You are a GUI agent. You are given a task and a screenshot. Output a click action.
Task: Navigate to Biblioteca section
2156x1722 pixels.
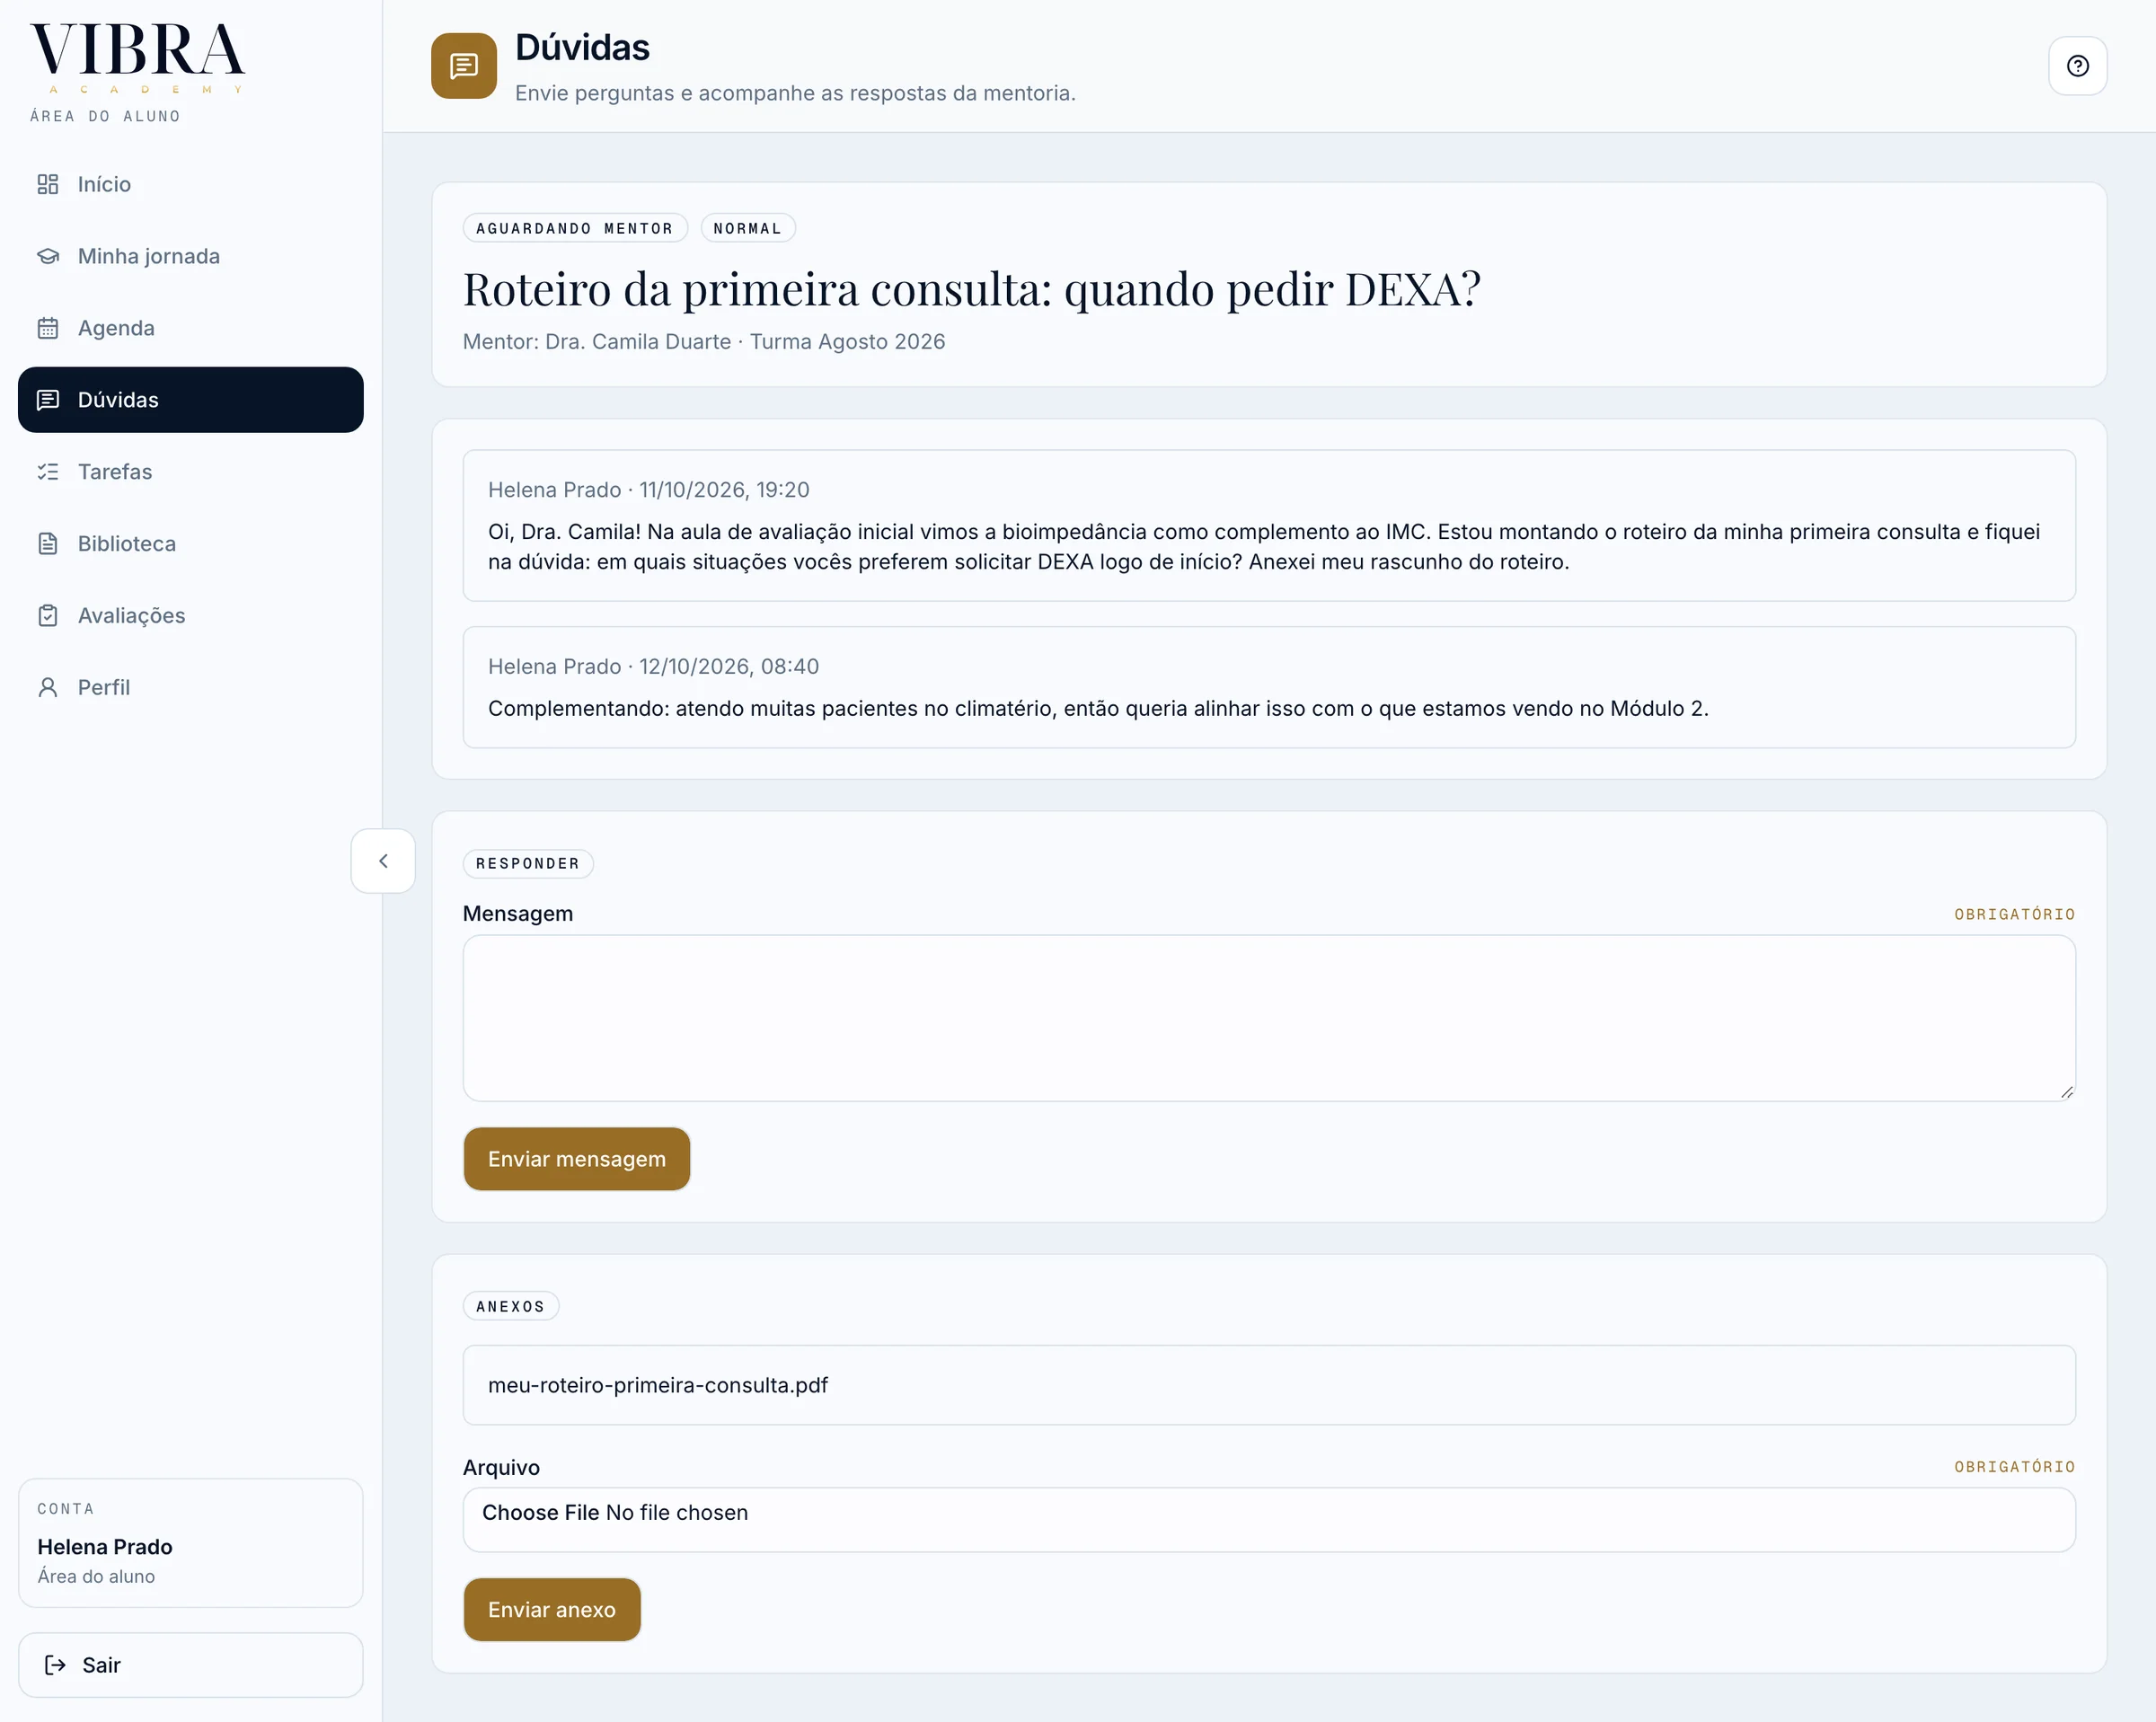tap(190, 544)
